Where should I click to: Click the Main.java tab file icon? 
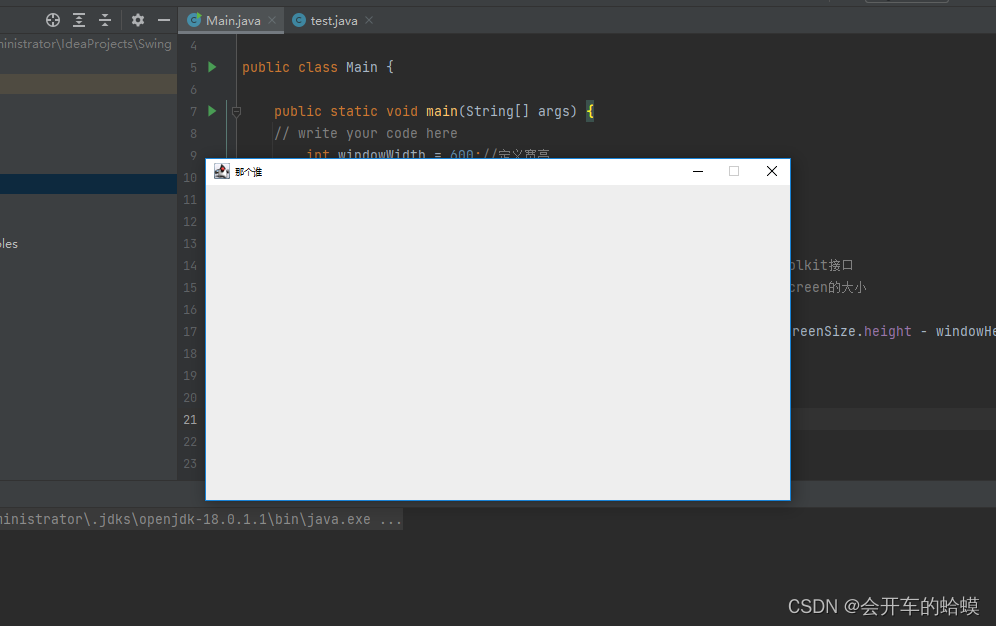point(194,20)
